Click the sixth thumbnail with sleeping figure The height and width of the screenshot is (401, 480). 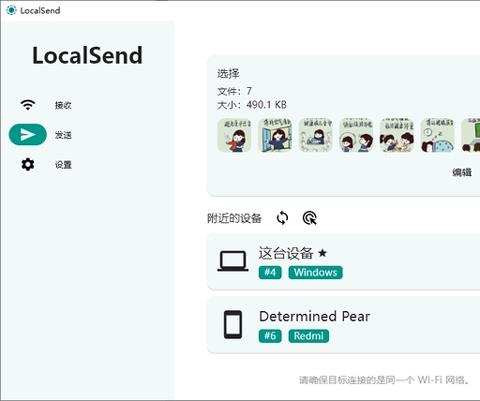coord(438,135)
